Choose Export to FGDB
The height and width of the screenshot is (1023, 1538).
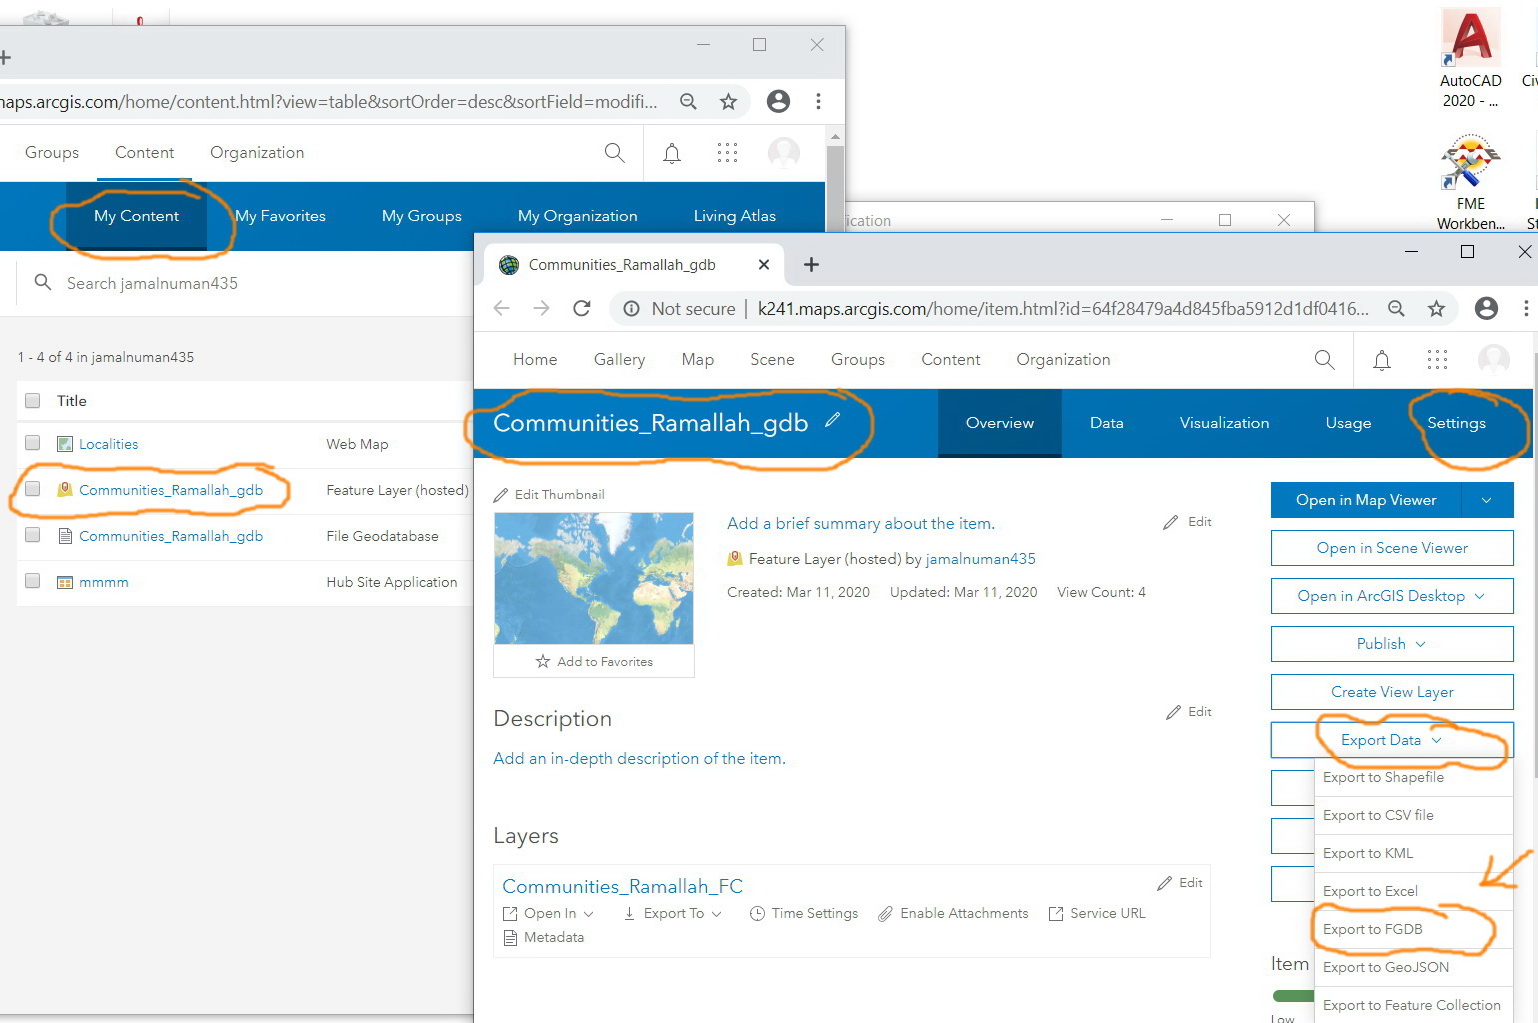click(1413, 929)
